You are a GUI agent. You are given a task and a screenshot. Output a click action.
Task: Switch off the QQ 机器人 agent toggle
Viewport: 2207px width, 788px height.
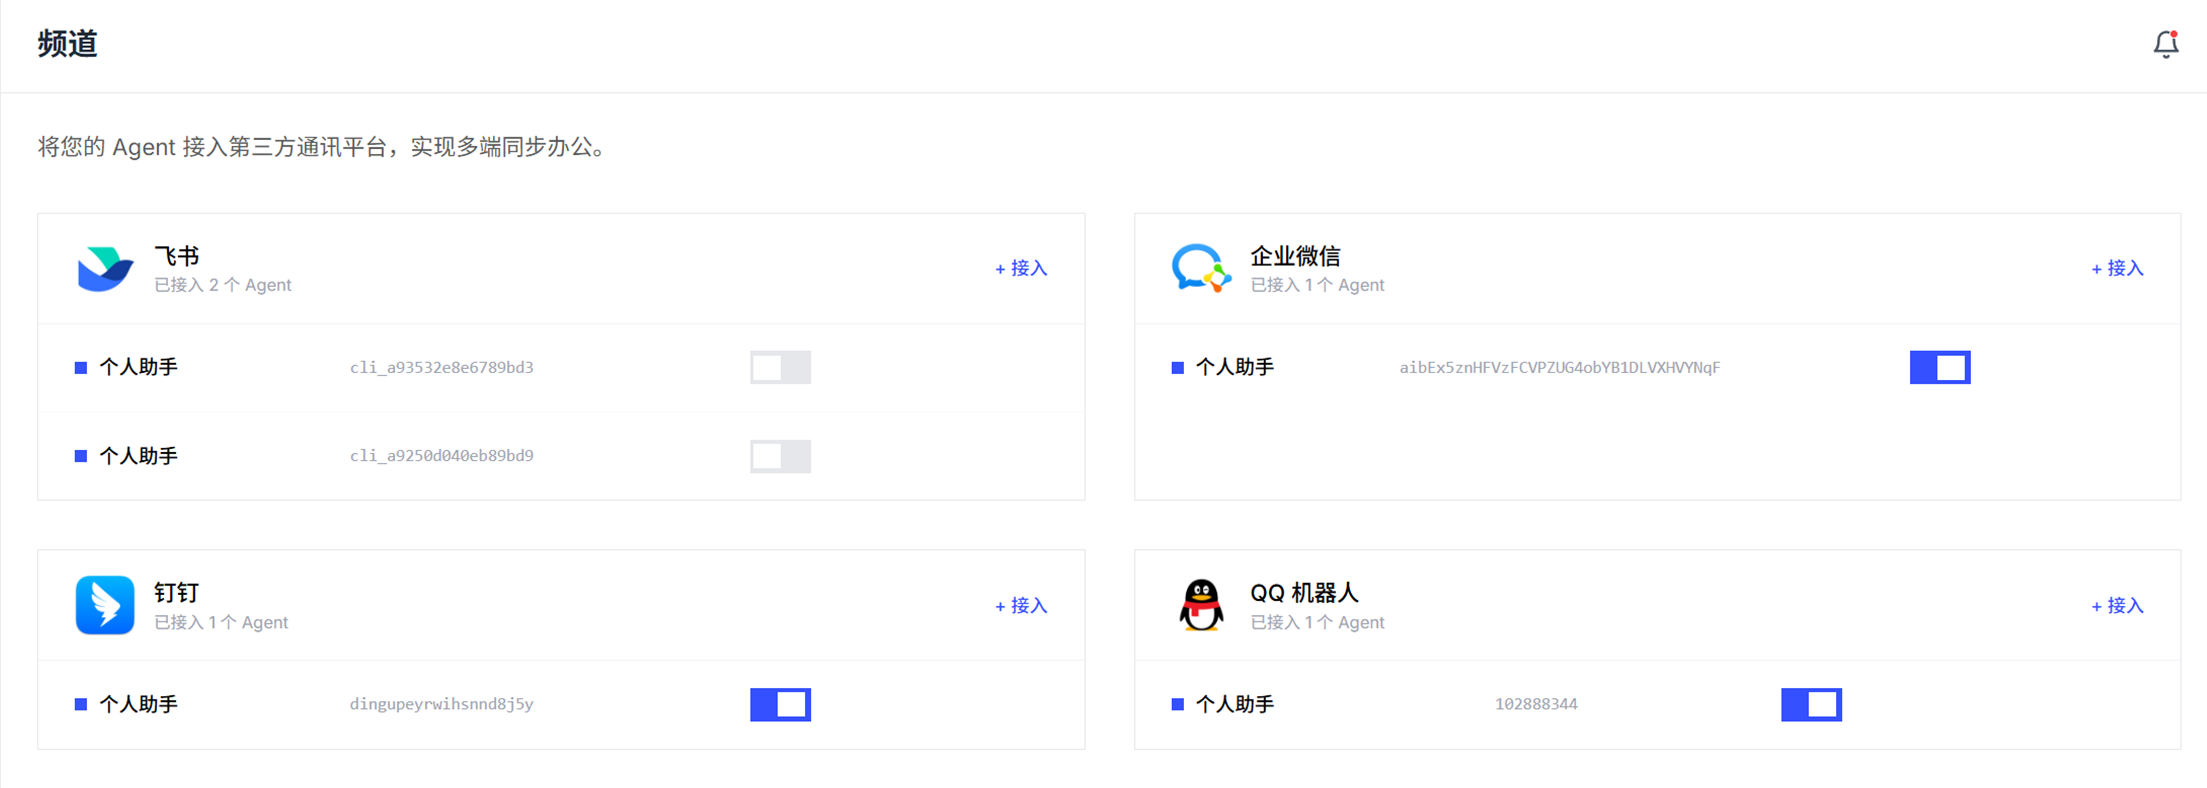click(1810, 704)
